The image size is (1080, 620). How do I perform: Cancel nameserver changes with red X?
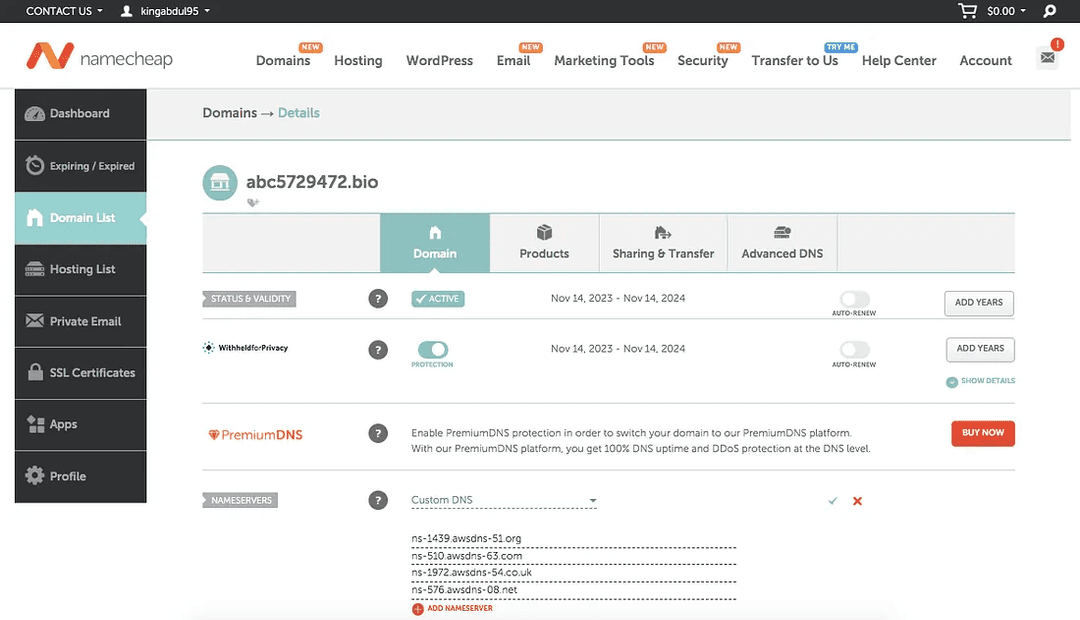click(x=858, y=501)
